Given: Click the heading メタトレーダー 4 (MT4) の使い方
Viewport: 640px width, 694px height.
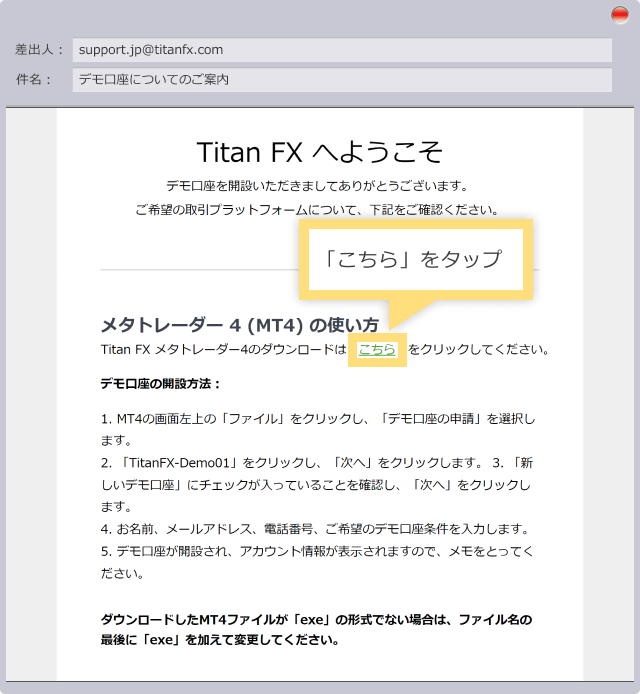Looking at the screenshot, I should (239, 325).
